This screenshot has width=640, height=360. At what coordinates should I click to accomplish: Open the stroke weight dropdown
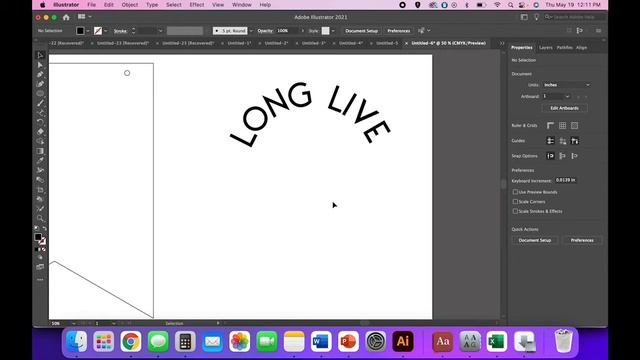point(160,31)
